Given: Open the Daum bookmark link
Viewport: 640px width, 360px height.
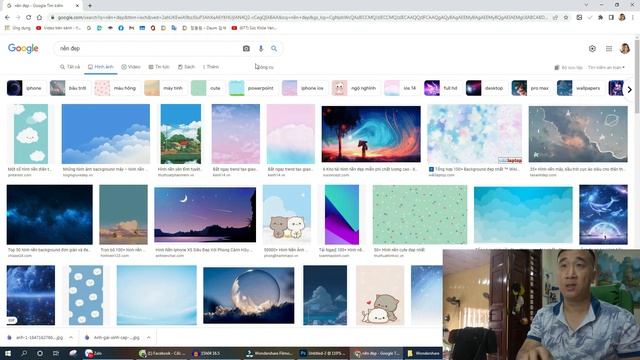Looking at the screenshot, I should pyautogui.click(x=204, y=28).
